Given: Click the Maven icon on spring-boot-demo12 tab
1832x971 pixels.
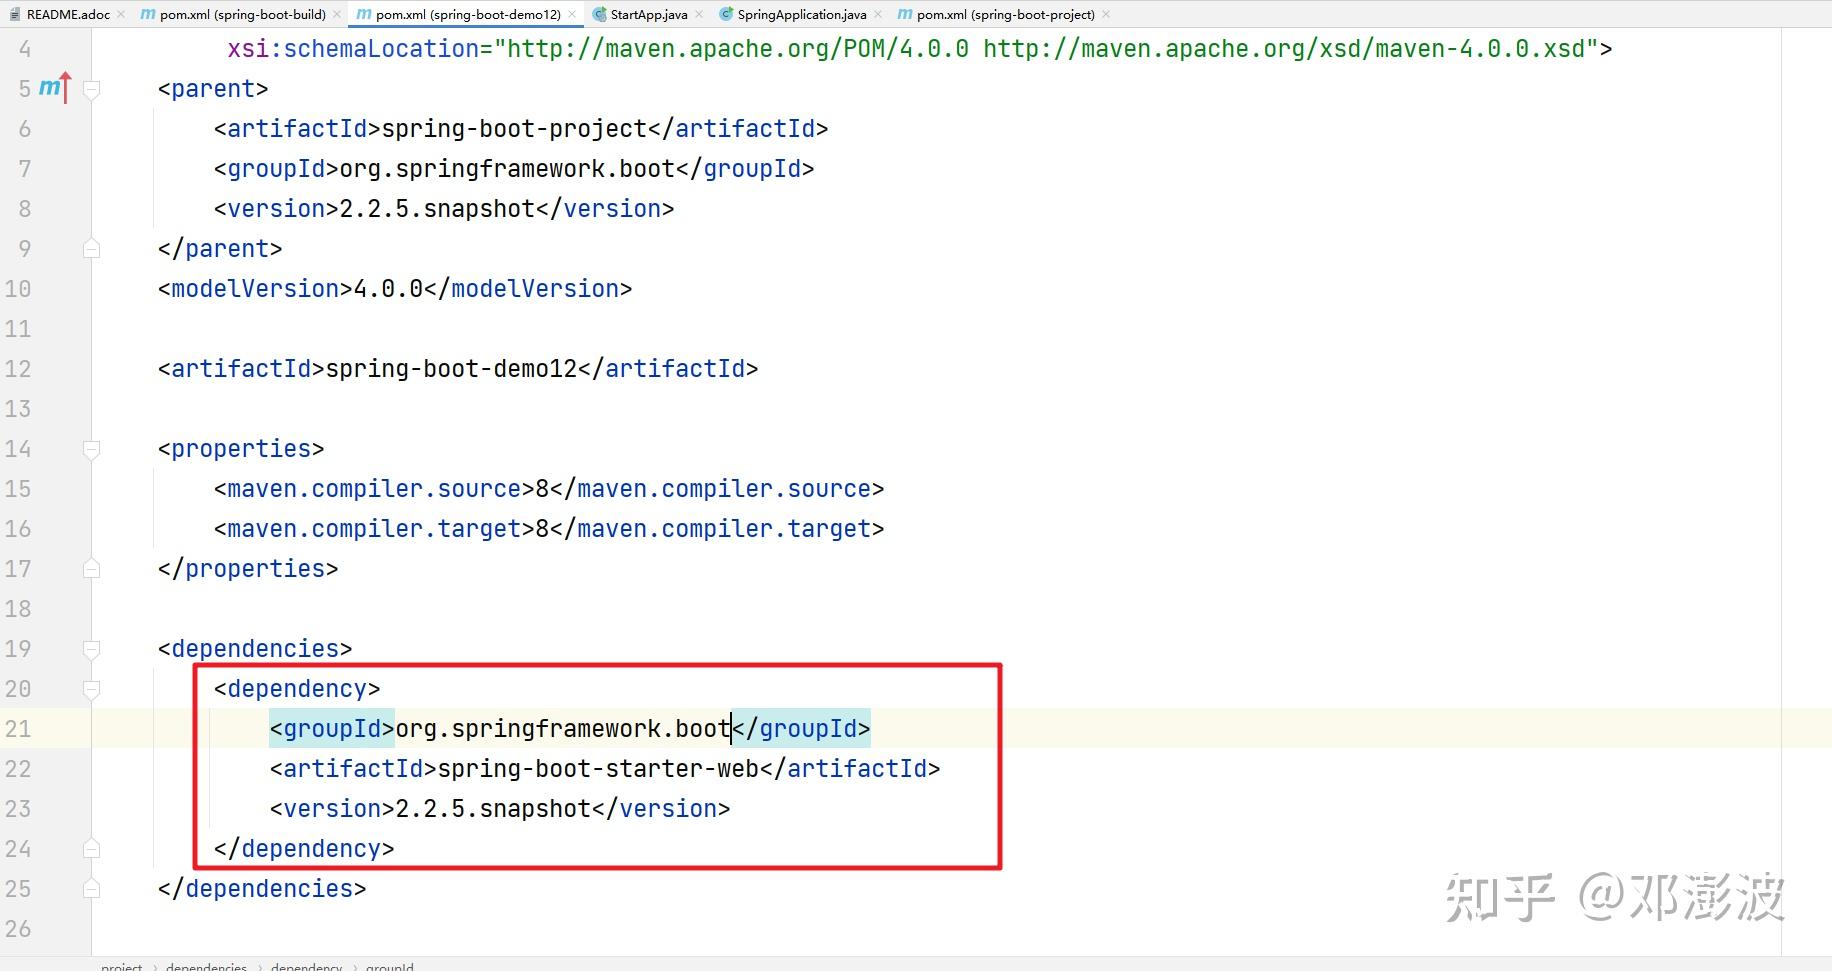Looking at the screenshot, I should click(x=364, y=14).
